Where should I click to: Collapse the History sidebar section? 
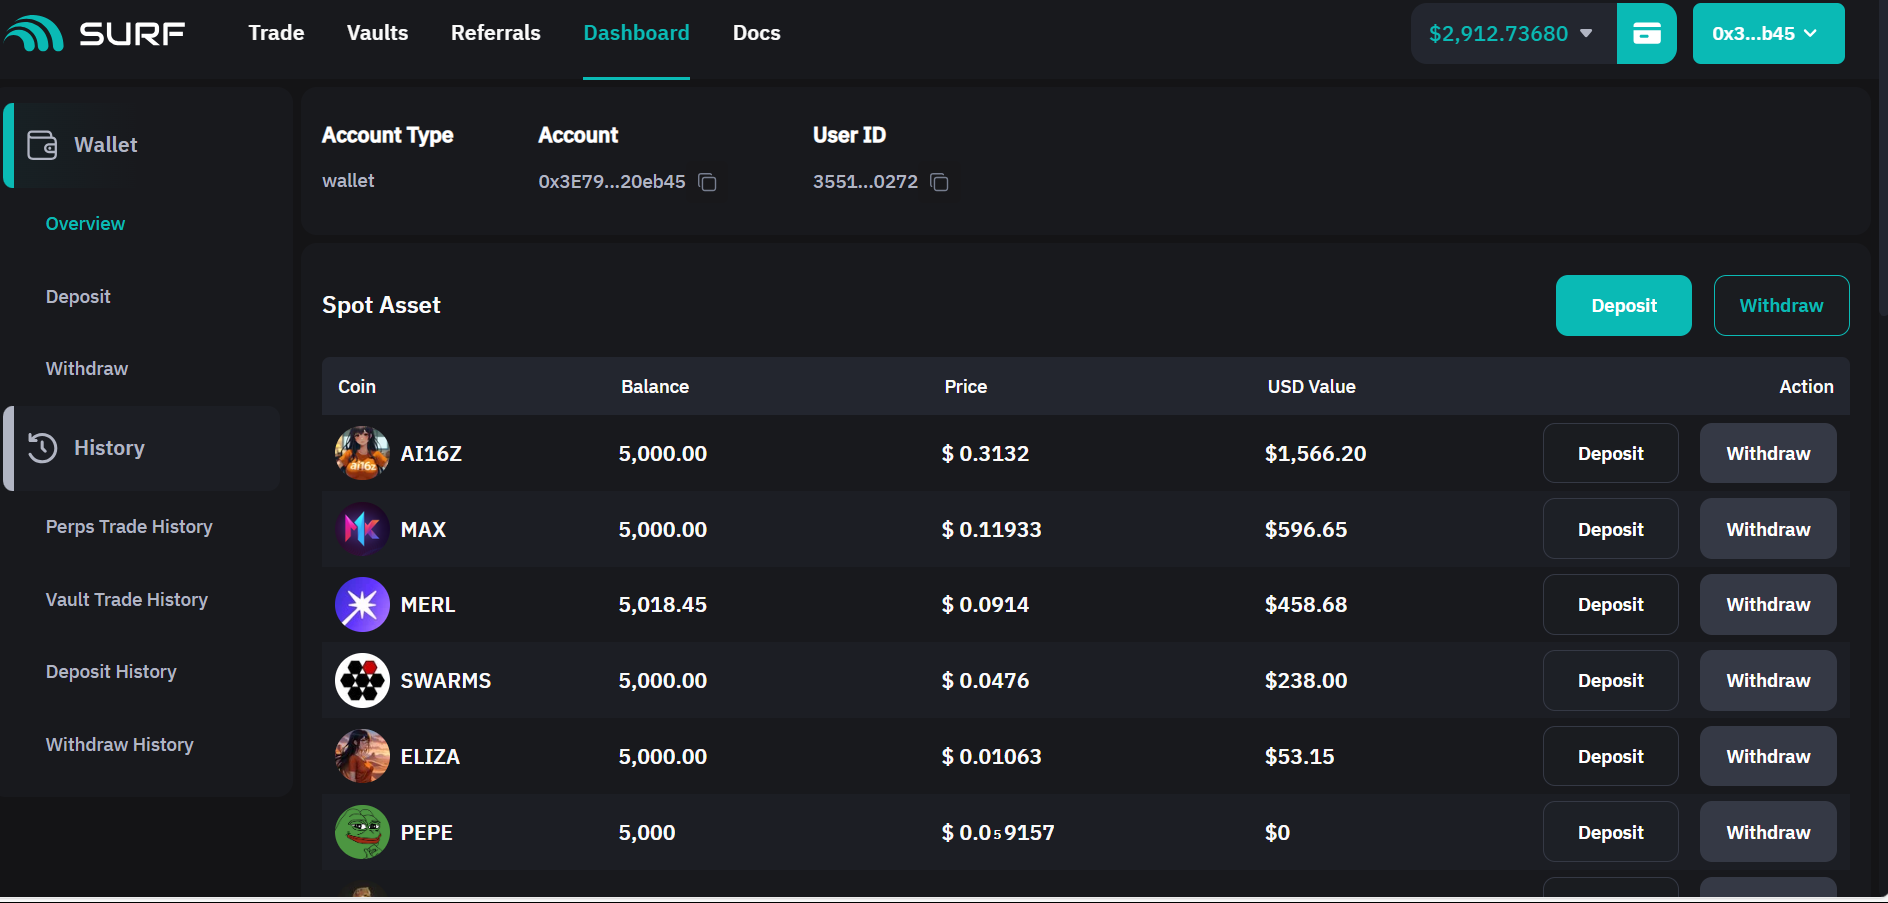pyautogui.click(x=108, y=448)
